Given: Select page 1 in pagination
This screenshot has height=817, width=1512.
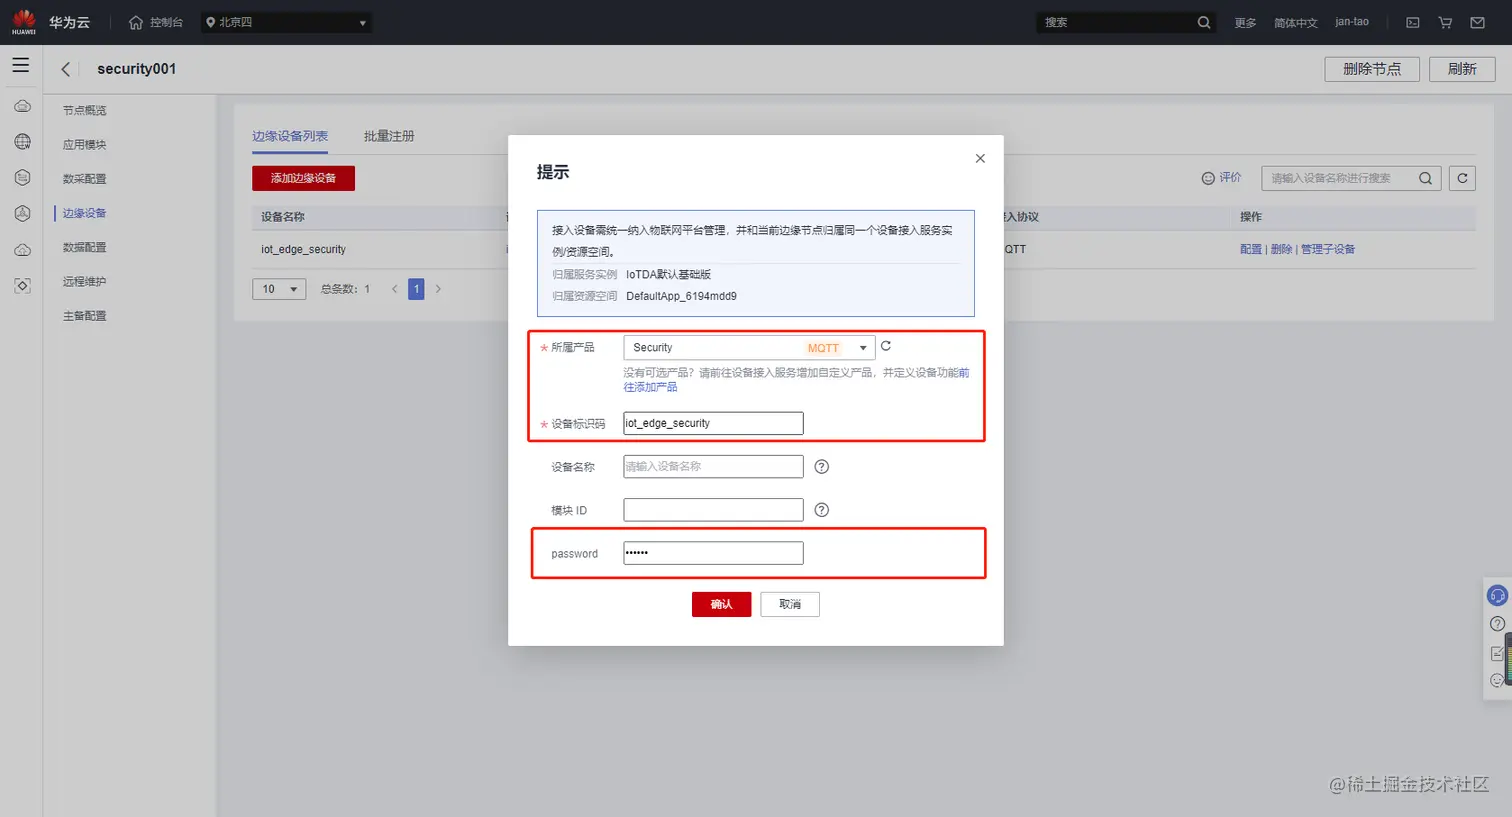Looking at the screenshot, I should [417, 289].
